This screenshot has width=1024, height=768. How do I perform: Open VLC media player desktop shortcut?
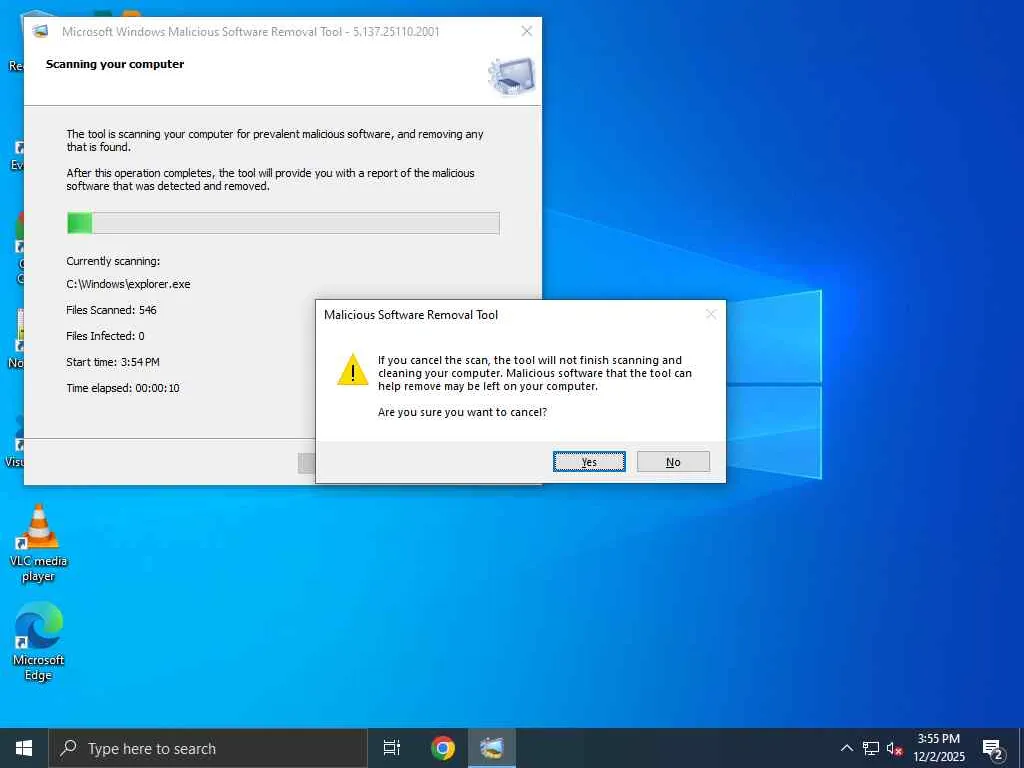pyautogui.click(x=39, y=543)
